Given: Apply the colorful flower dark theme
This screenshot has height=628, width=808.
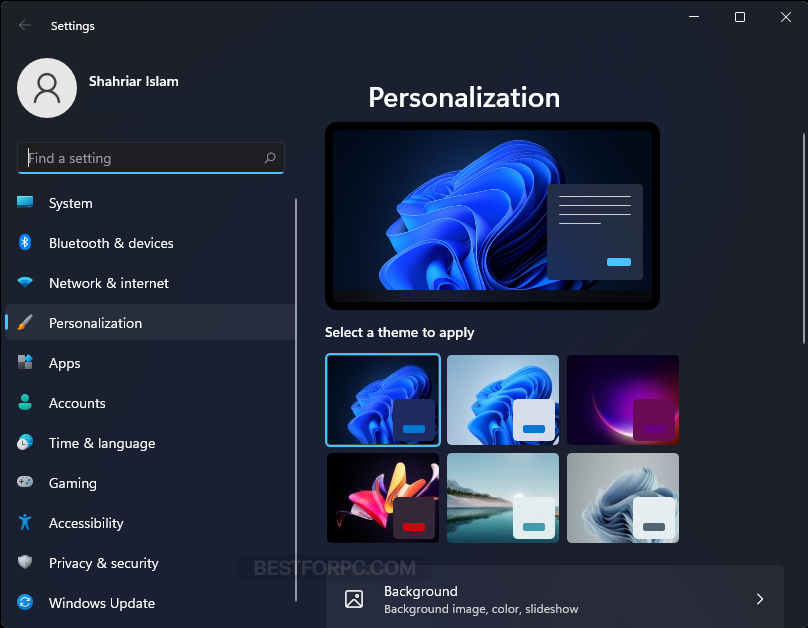Looking at the screenshot, I should (x=383, y=498).
